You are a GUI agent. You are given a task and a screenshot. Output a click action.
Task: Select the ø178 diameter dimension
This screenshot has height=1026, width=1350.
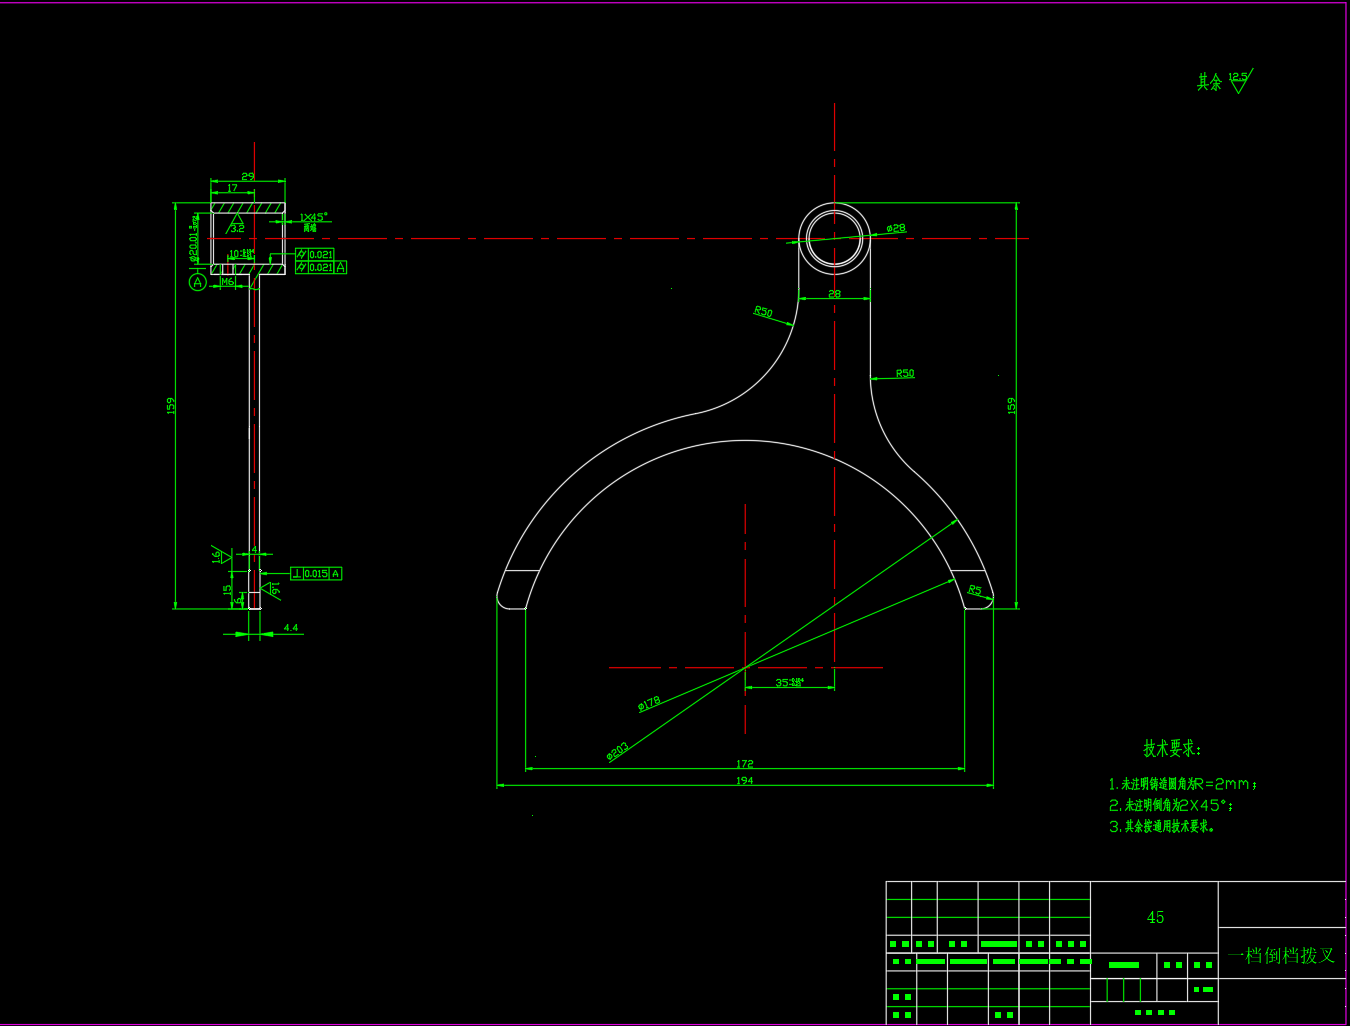coord(649,703)
